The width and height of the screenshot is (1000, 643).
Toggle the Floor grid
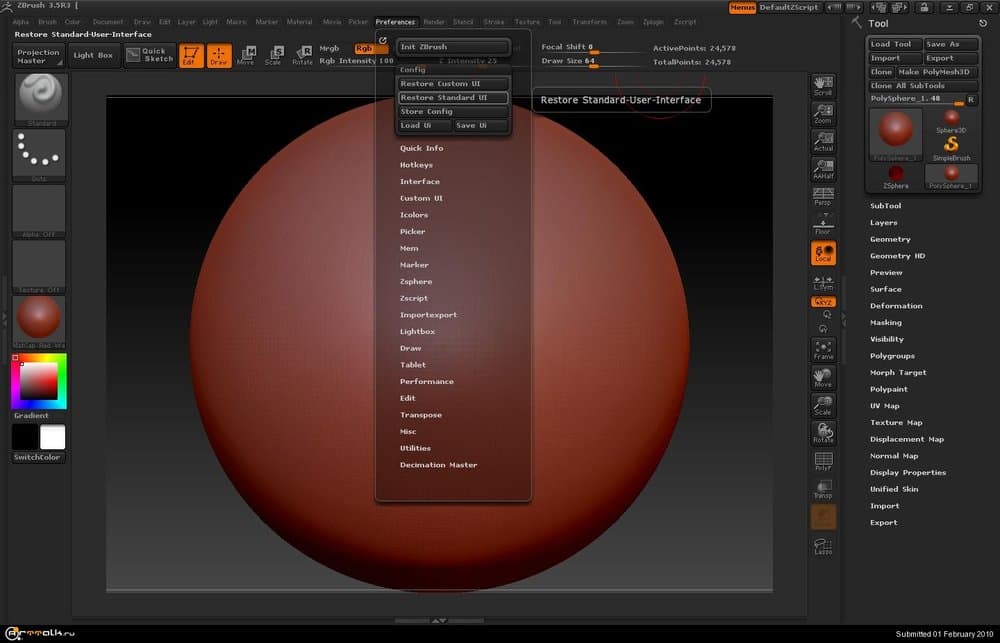click(x=823, y=225)
